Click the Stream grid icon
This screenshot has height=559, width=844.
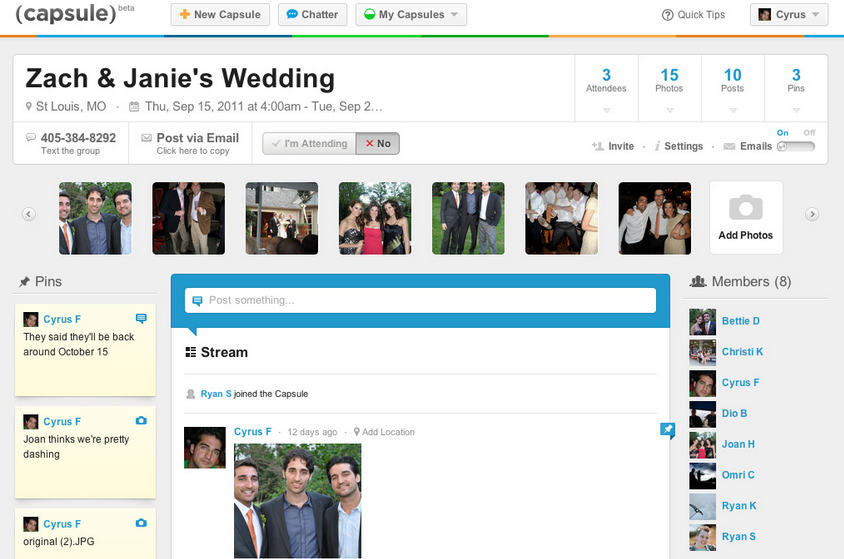(191, 352)
